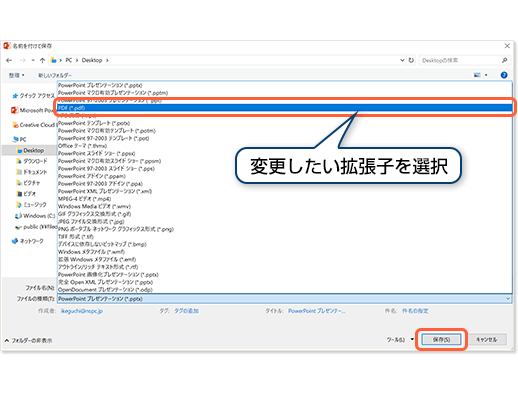Choose PowerPoint 97-2003 スライド ショー (*.pps)
Viewport: 518px width, 395px height.
(285, 169)
